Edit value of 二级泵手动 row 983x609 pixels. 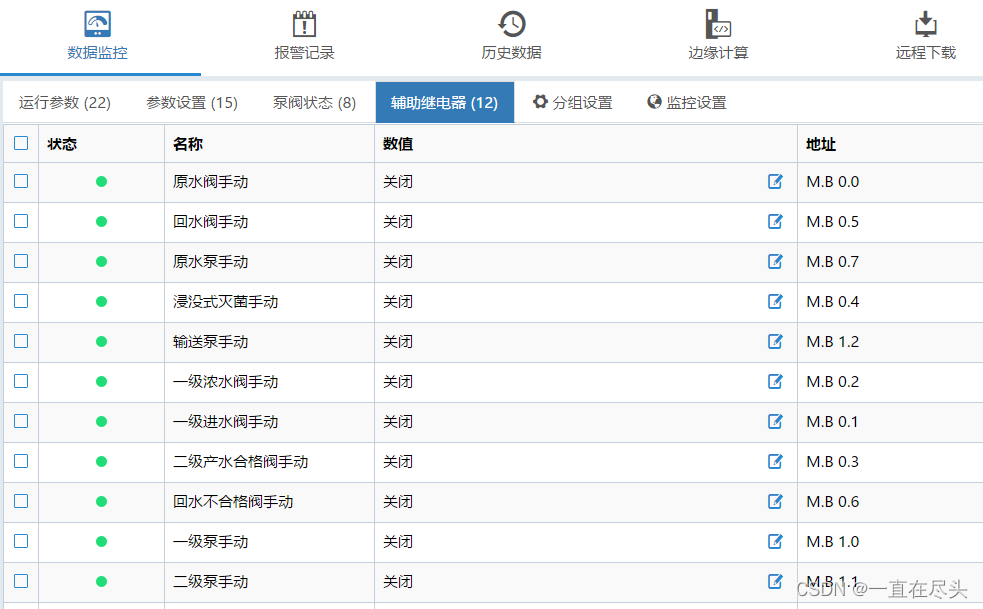775,581
